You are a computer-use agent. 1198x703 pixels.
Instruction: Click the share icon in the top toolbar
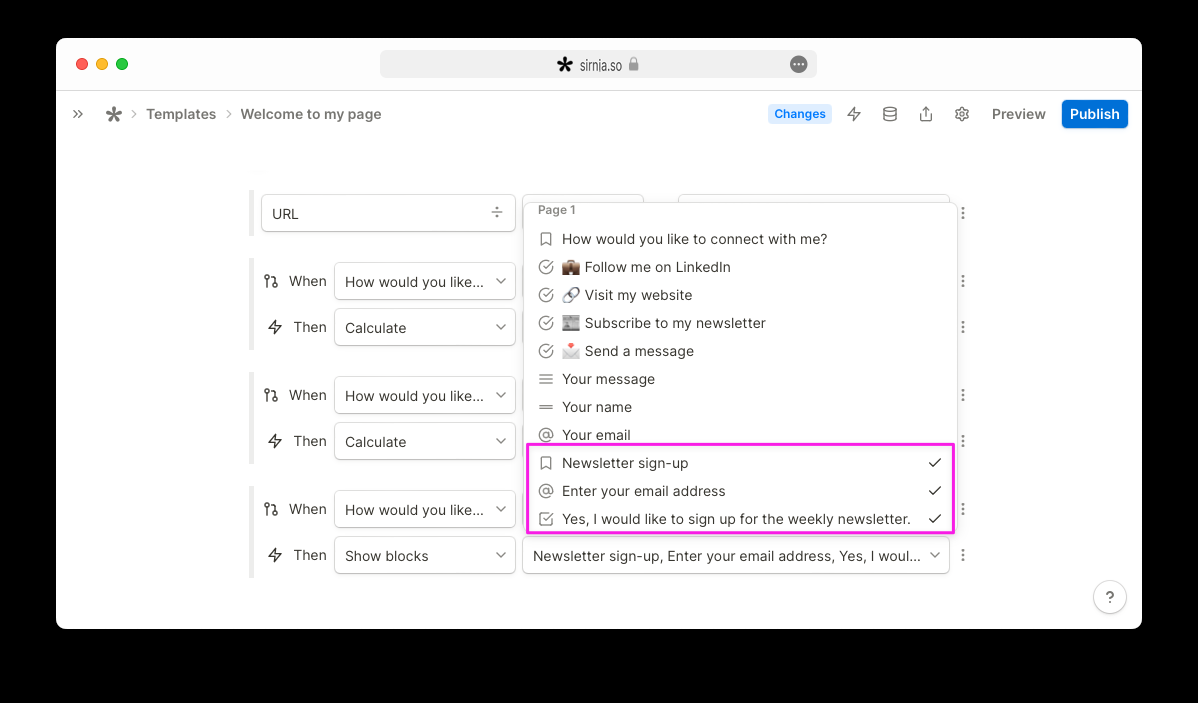coord(926,114)
